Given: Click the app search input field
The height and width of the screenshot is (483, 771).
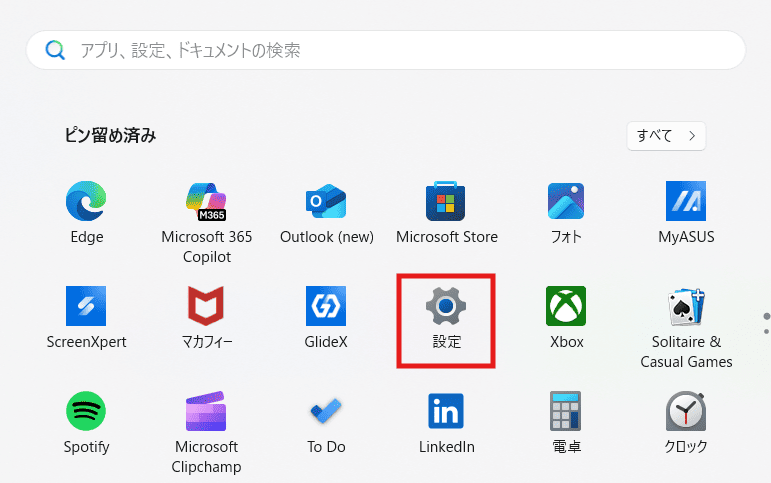Looking at the screenshot, I should [386, 50].
